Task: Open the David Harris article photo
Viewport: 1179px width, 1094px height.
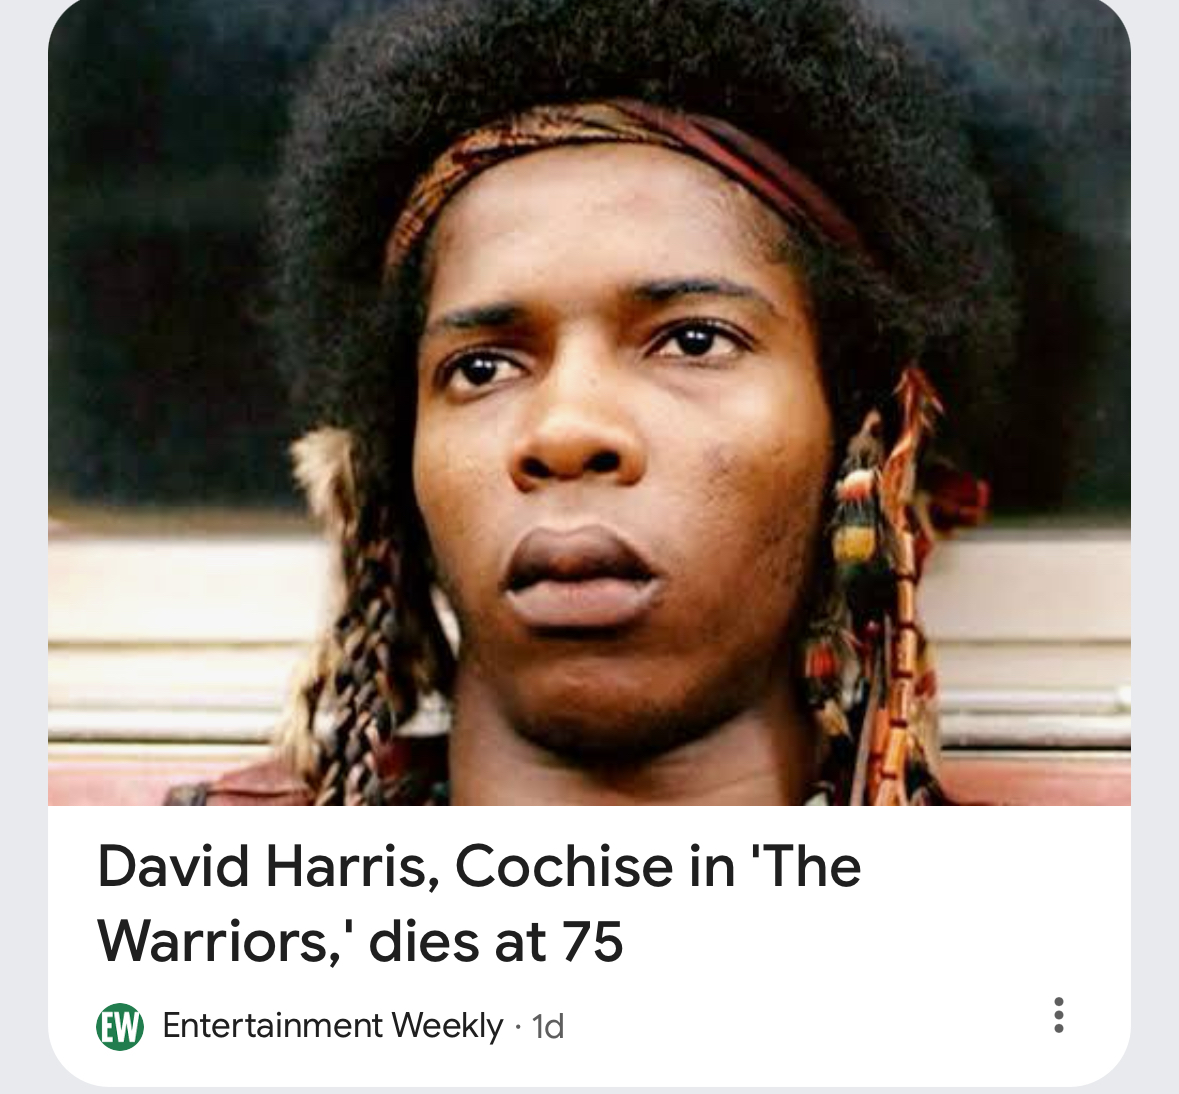Action: tap(590, 402)
